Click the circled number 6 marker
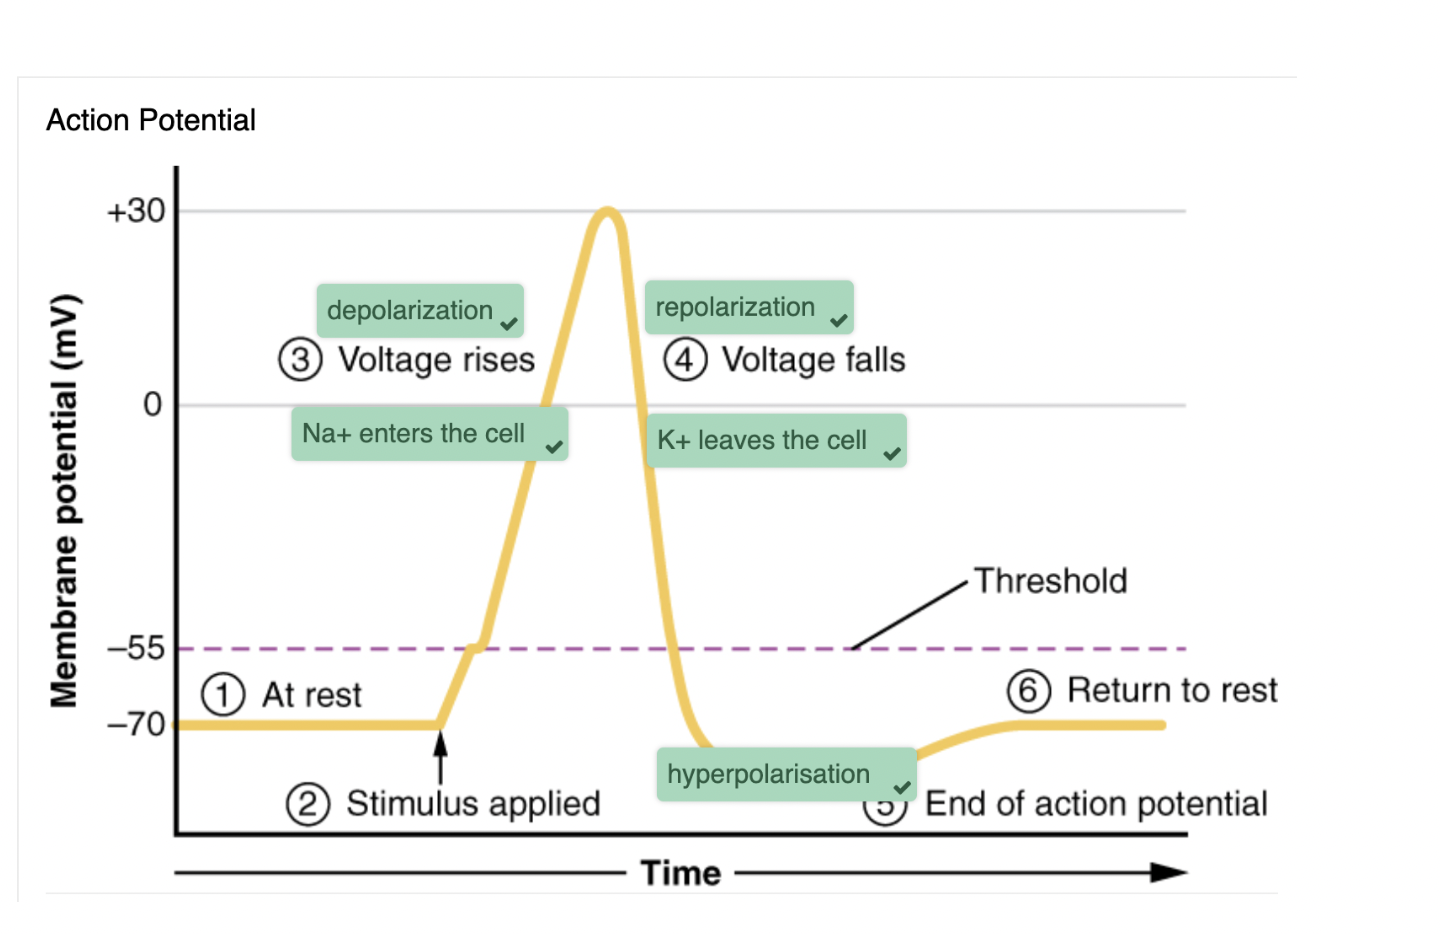Image resolution: width=1440 pixels, height=934 pixels. (1028, 691)
